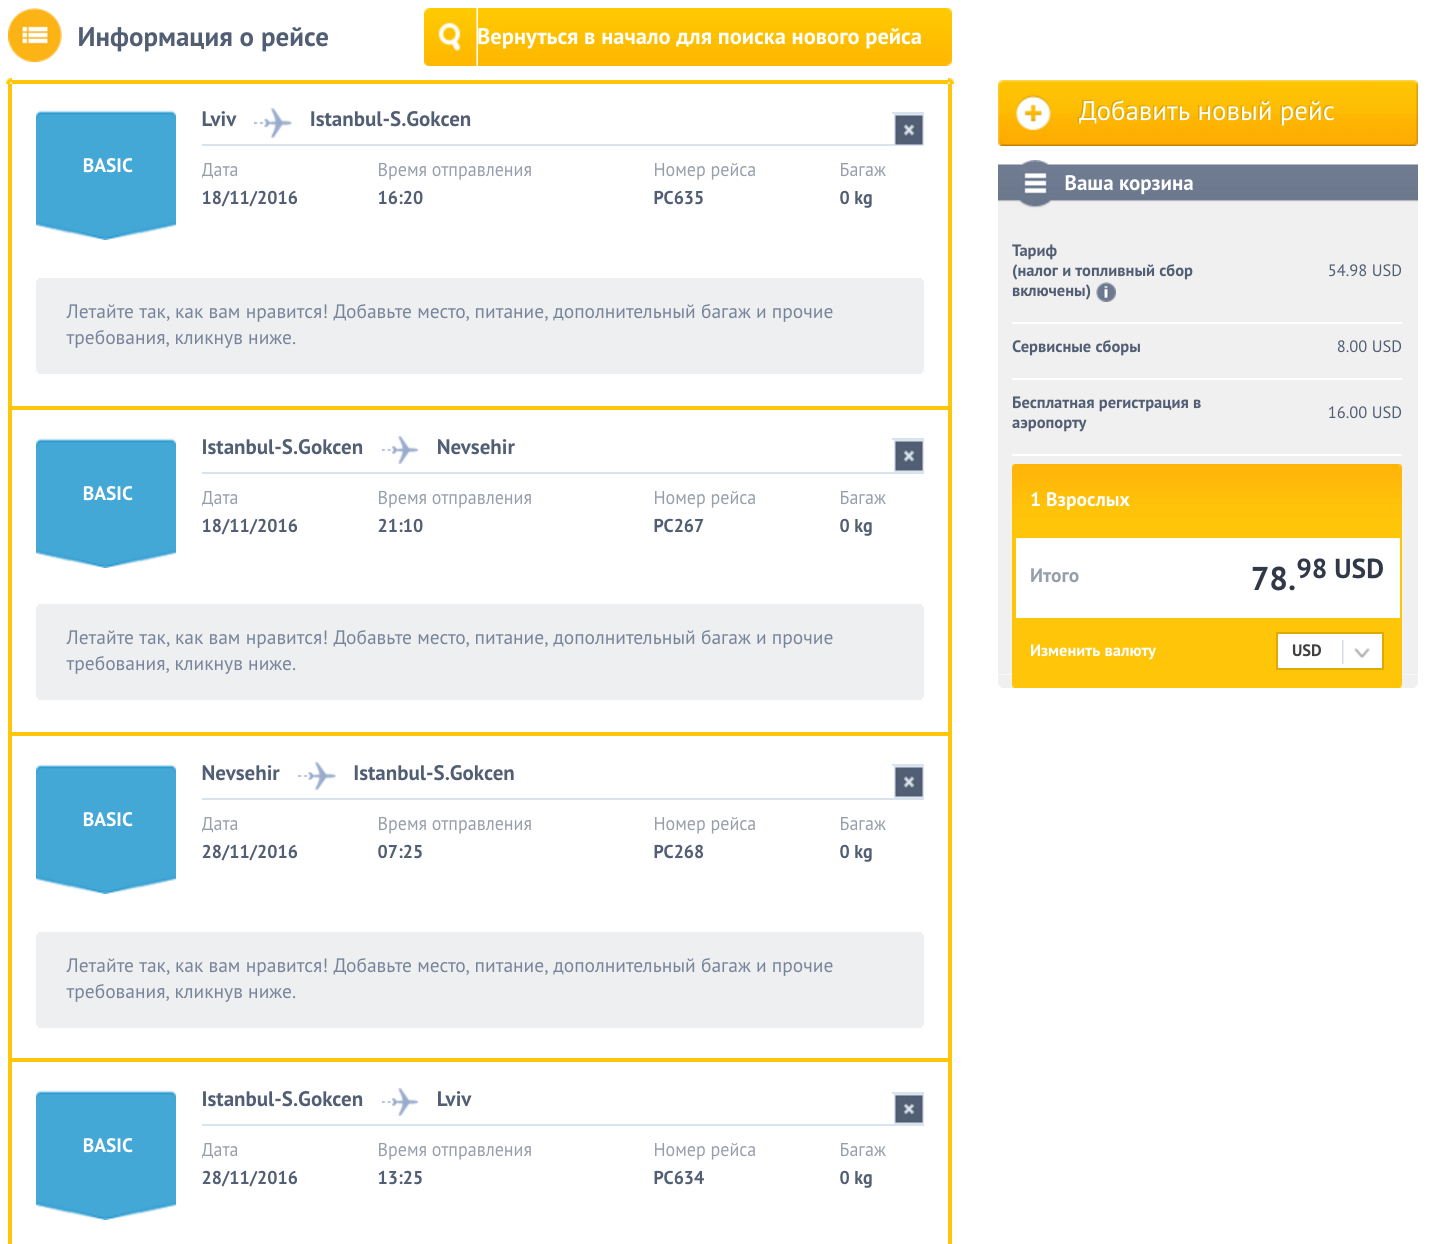This screenshot has width=1434, height=1244.
Task: Remove the Nevsehir to Istanbul-S.Gokcen flight
Action: (x=908, y=782)
